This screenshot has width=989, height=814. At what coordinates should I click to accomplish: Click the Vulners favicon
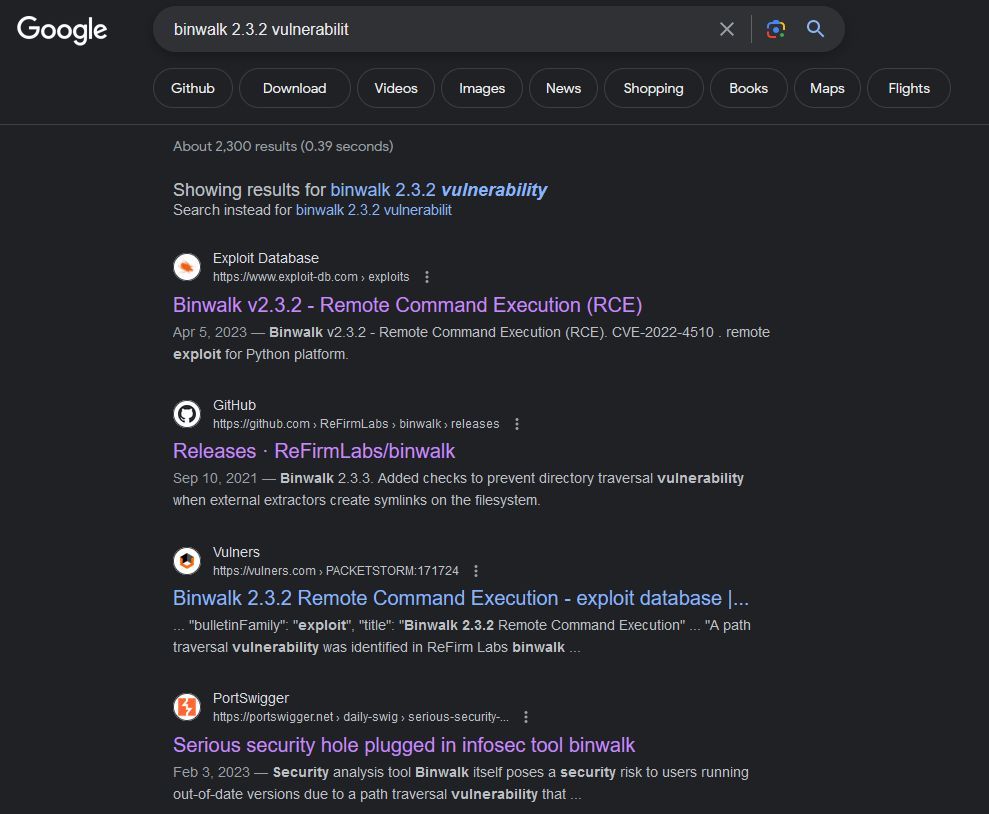click(187, 561)
